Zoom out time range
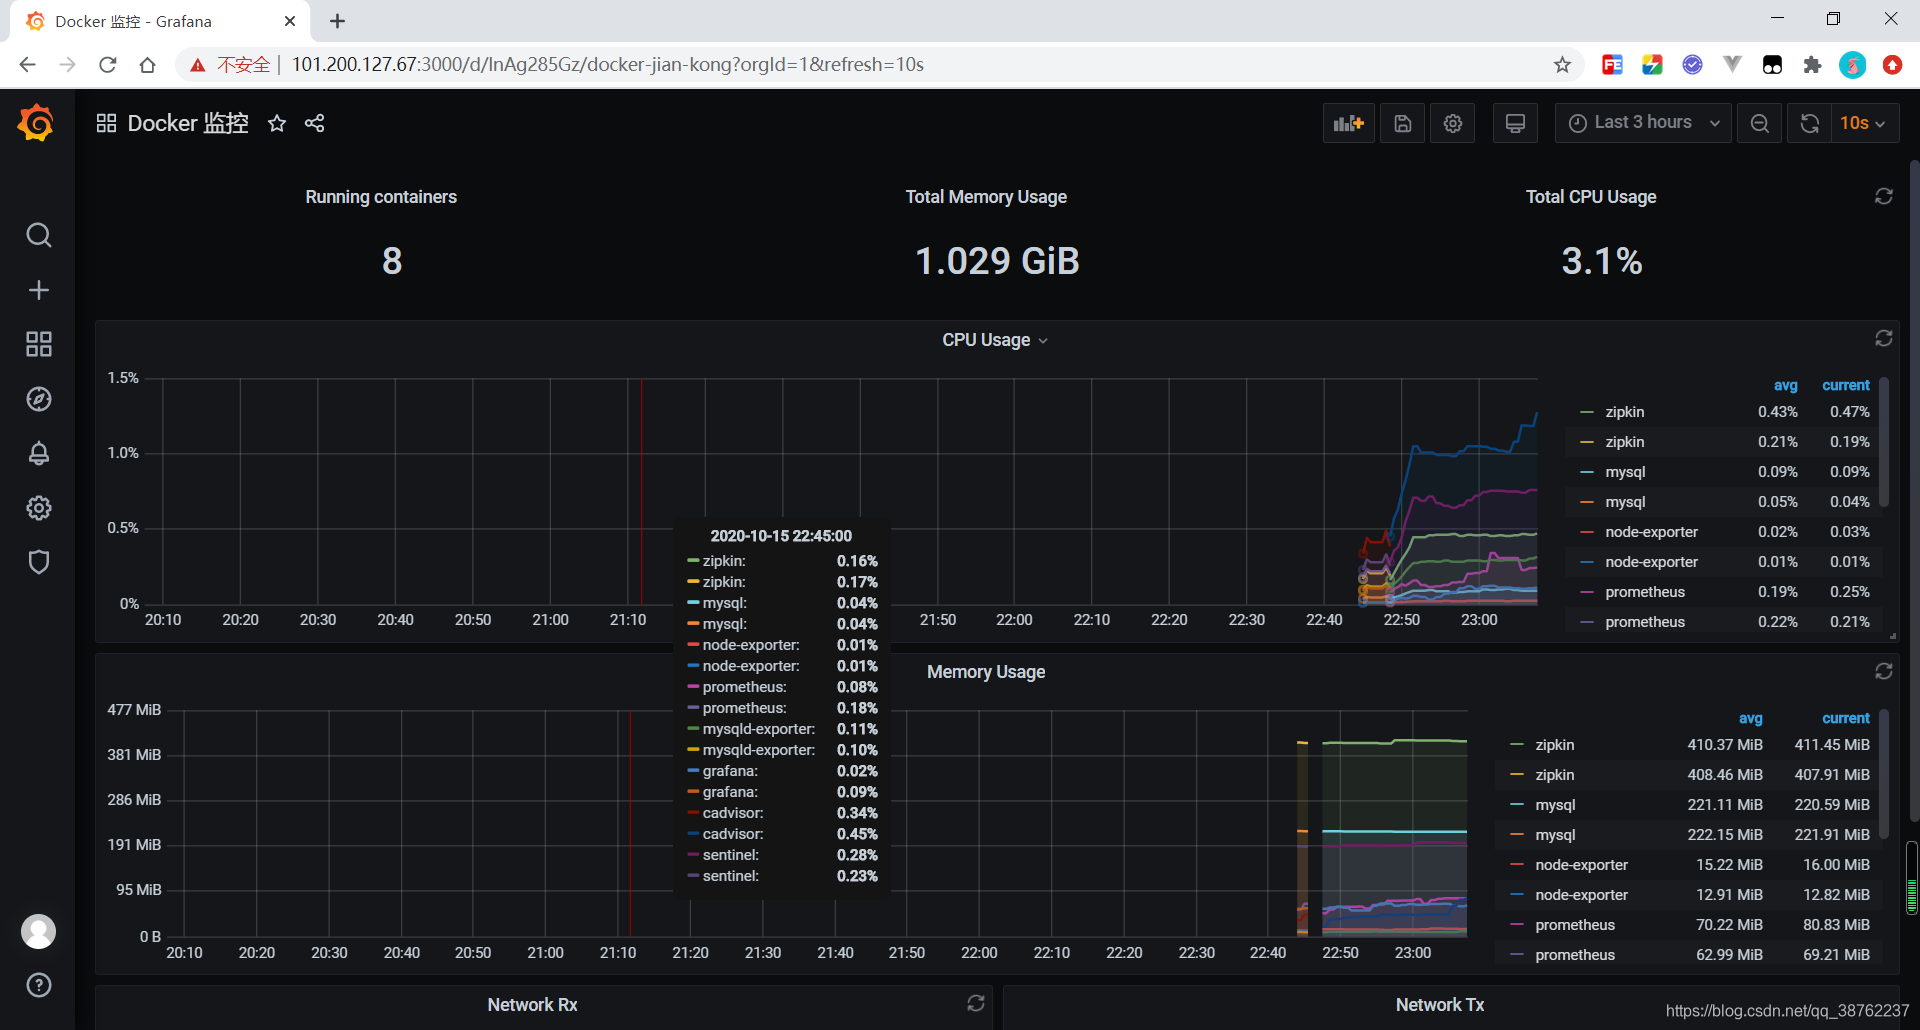This screenshot has height=1030, width=1920. (x=1759, y=123)
